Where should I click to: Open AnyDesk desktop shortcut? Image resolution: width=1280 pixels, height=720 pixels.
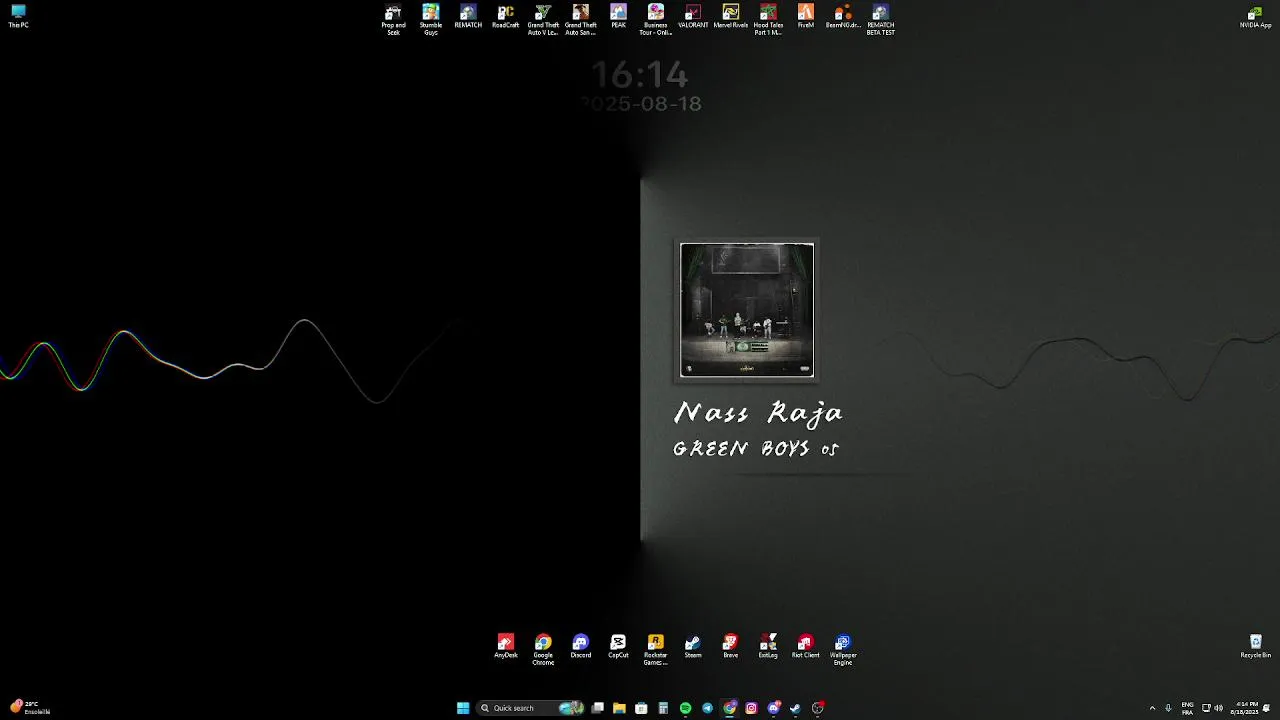506,647
